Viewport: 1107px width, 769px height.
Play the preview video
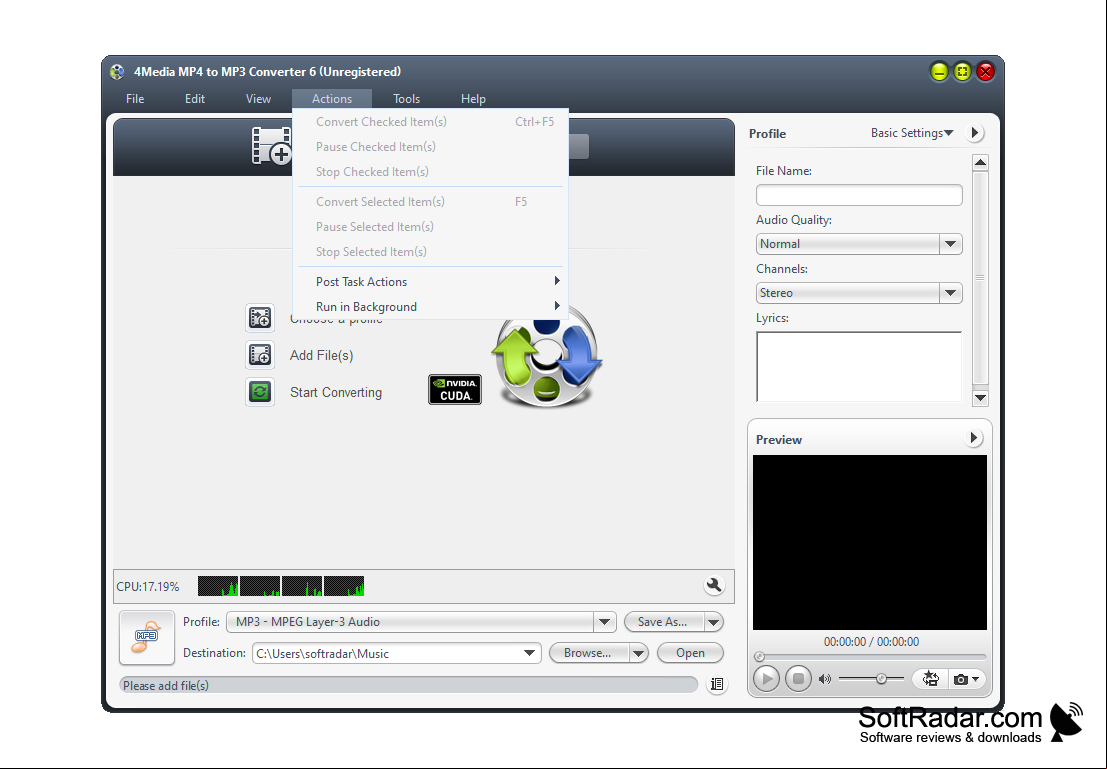(x=766, y=679)
